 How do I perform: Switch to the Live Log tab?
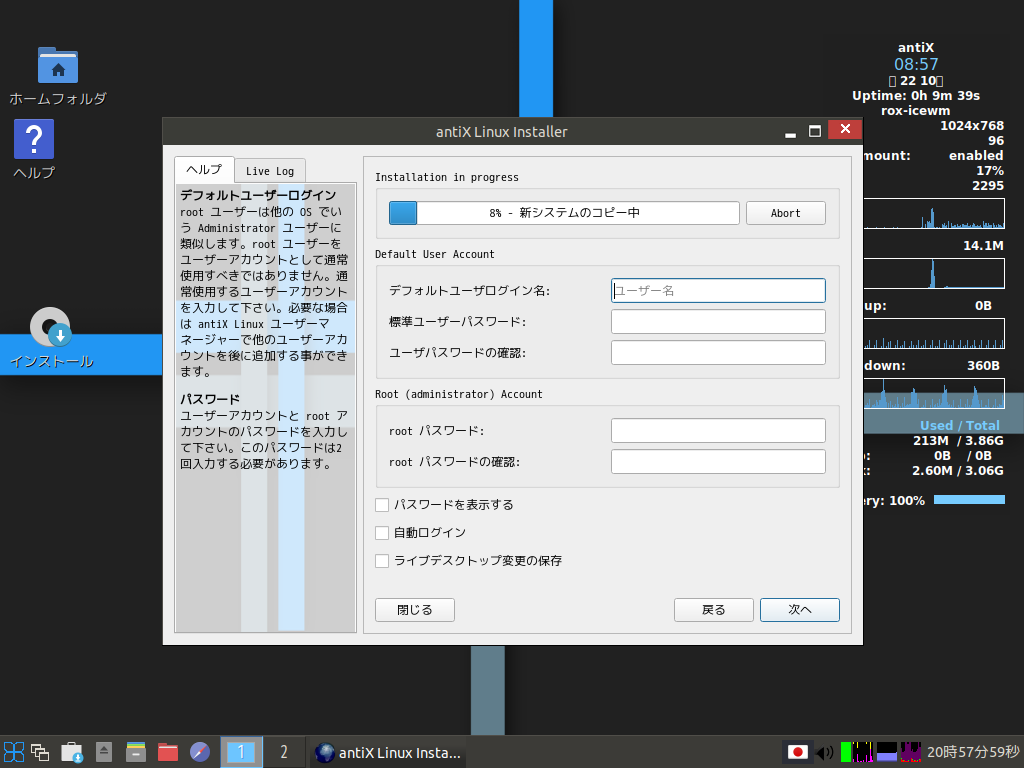[x=270, y=171]
